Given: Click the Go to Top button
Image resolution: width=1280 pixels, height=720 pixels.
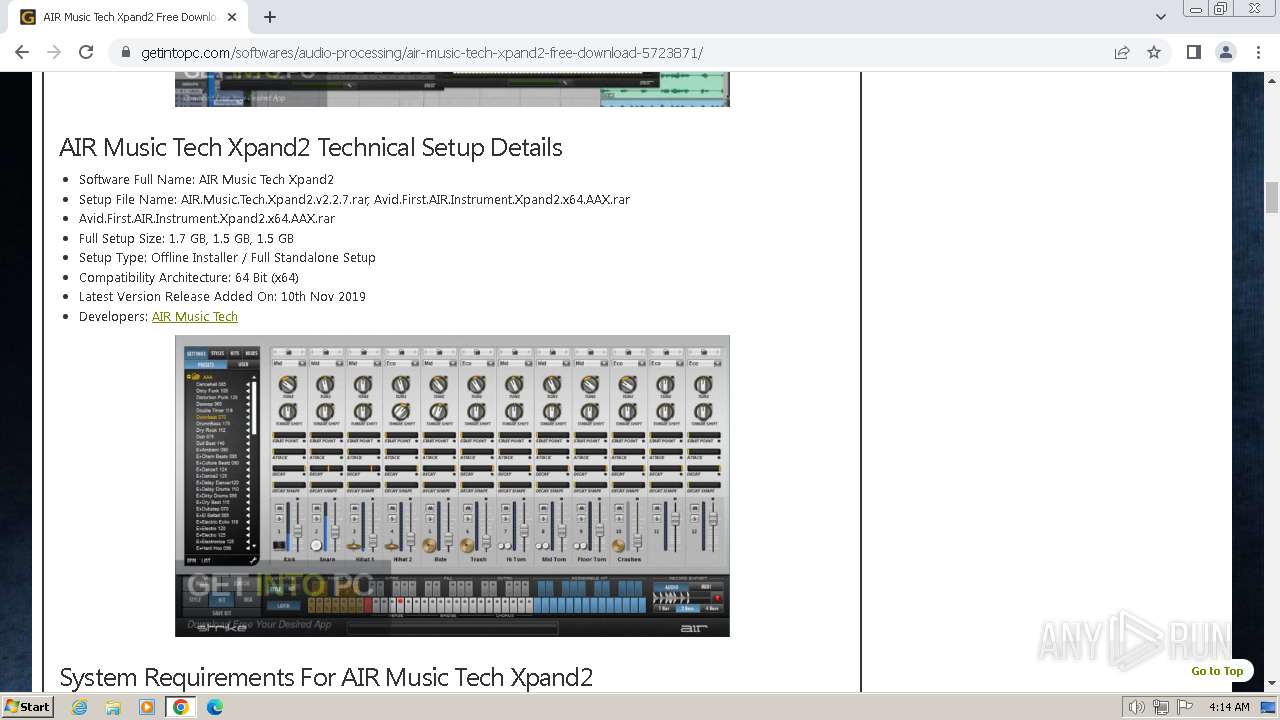Looking at the screenshot, I should tap(1217, 671).
